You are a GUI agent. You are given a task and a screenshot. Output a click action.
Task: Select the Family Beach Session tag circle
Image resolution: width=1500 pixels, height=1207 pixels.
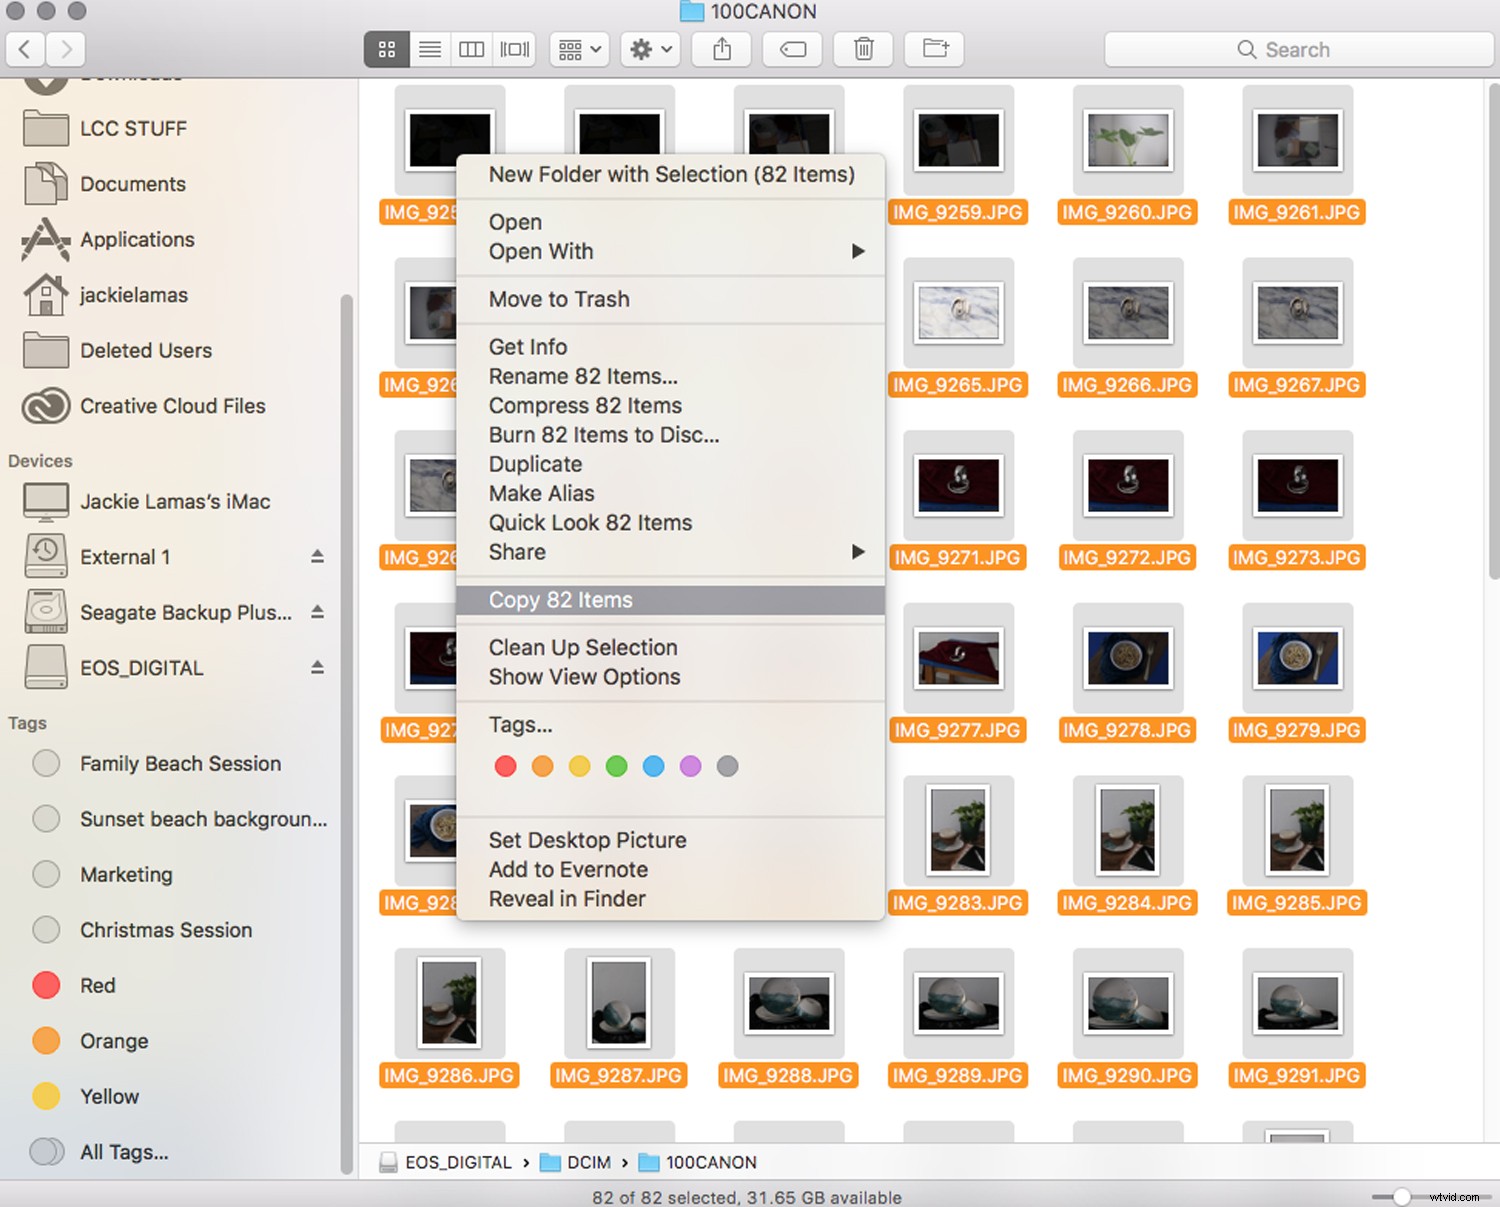point(45,763)
